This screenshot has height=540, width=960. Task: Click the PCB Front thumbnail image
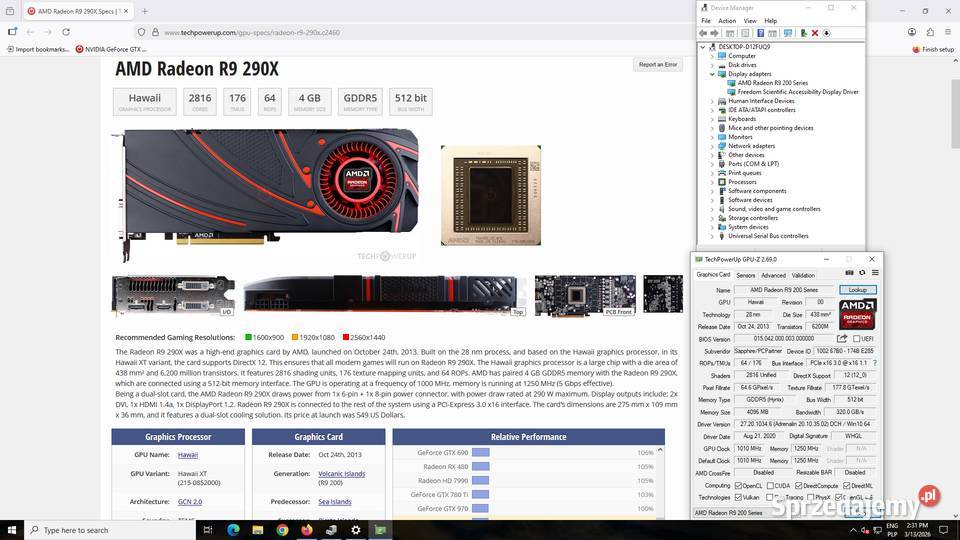(585, 296)
